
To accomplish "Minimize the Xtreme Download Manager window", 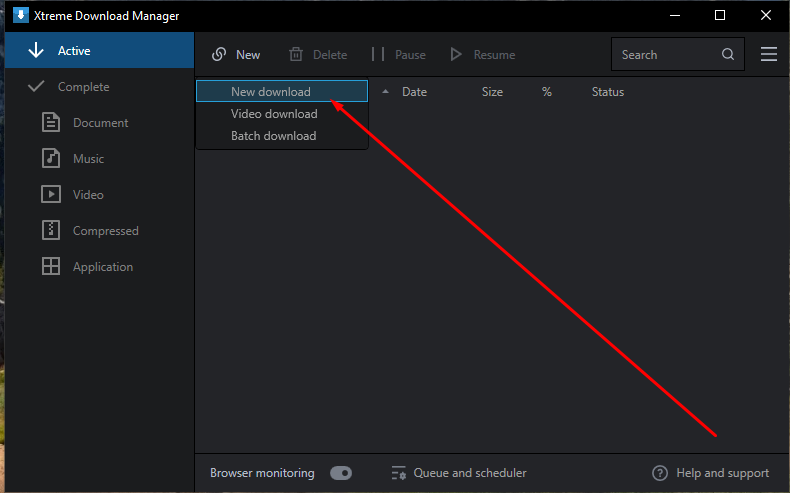I will pos(675,15).
